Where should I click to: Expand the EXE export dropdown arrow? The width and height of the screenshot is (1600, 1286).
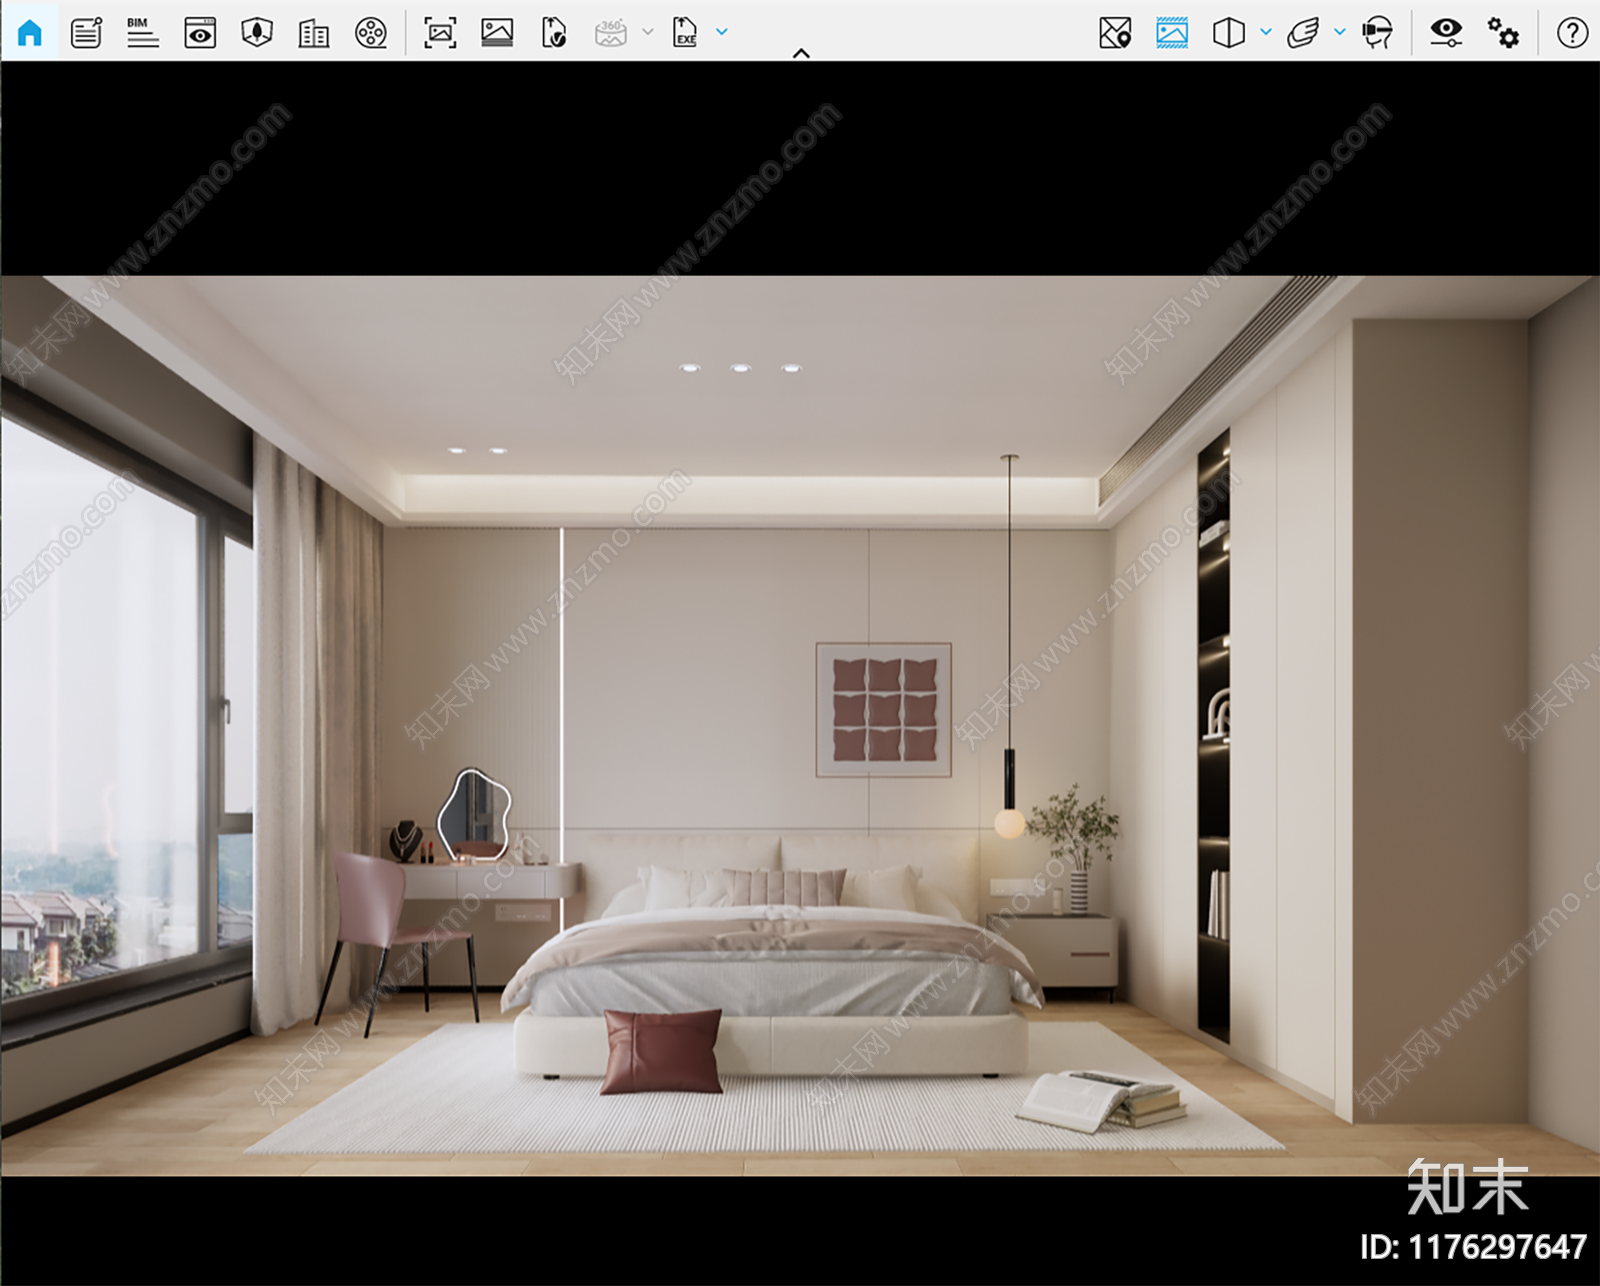pyautogui.click(x=722, y=32)
